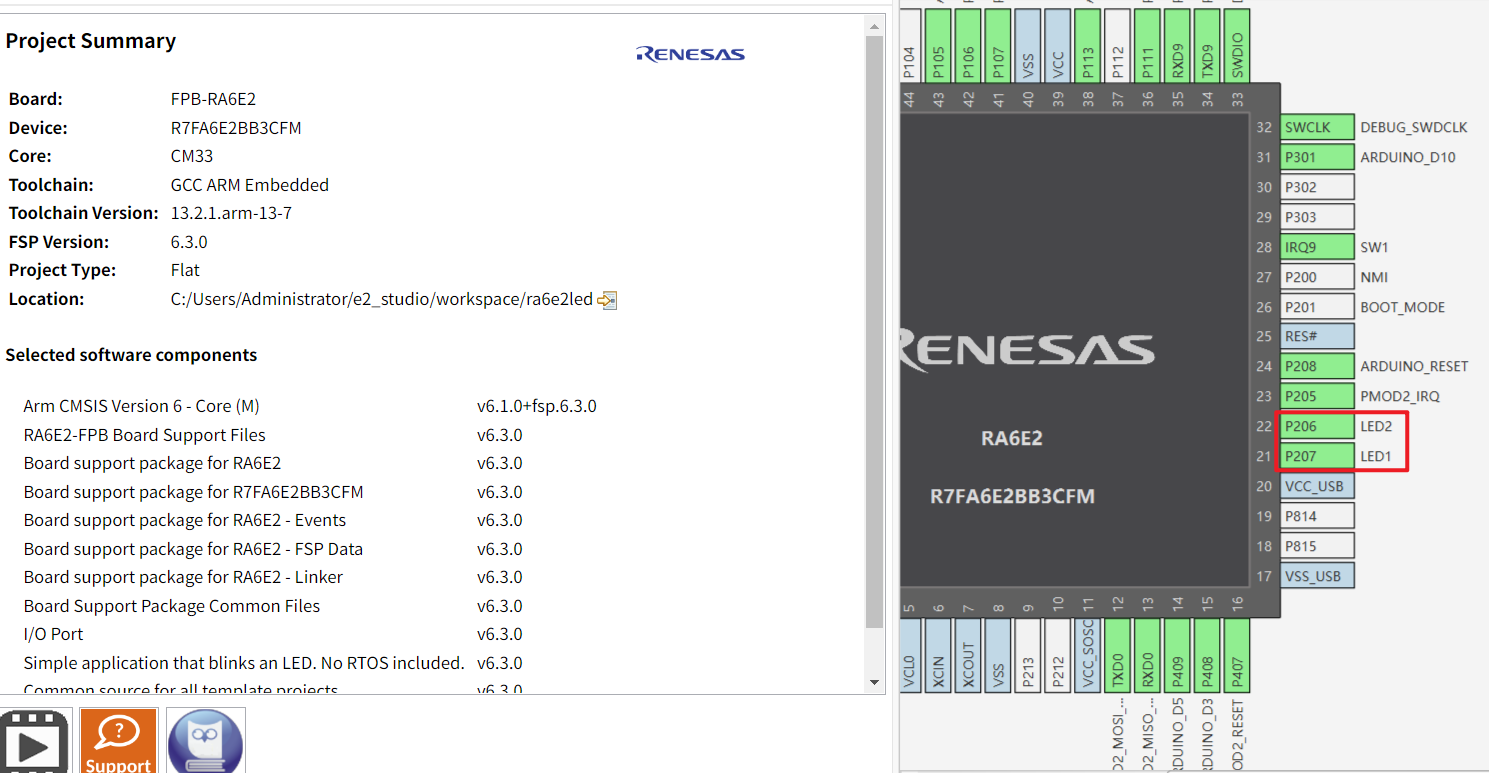Select the P205 pin box

click(1317, 397)
